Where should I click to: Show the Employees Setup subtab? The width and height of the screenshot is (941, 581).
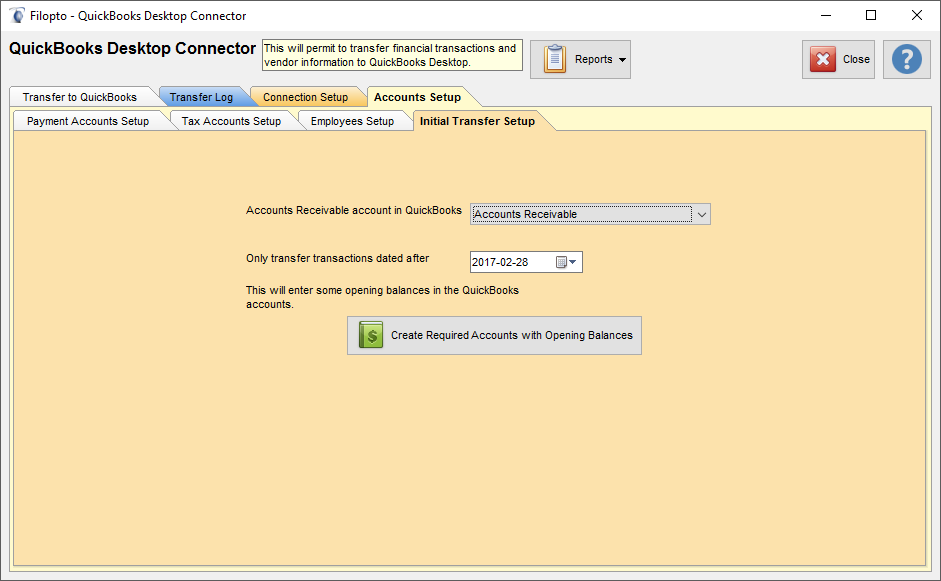click(x=352, y=121)
